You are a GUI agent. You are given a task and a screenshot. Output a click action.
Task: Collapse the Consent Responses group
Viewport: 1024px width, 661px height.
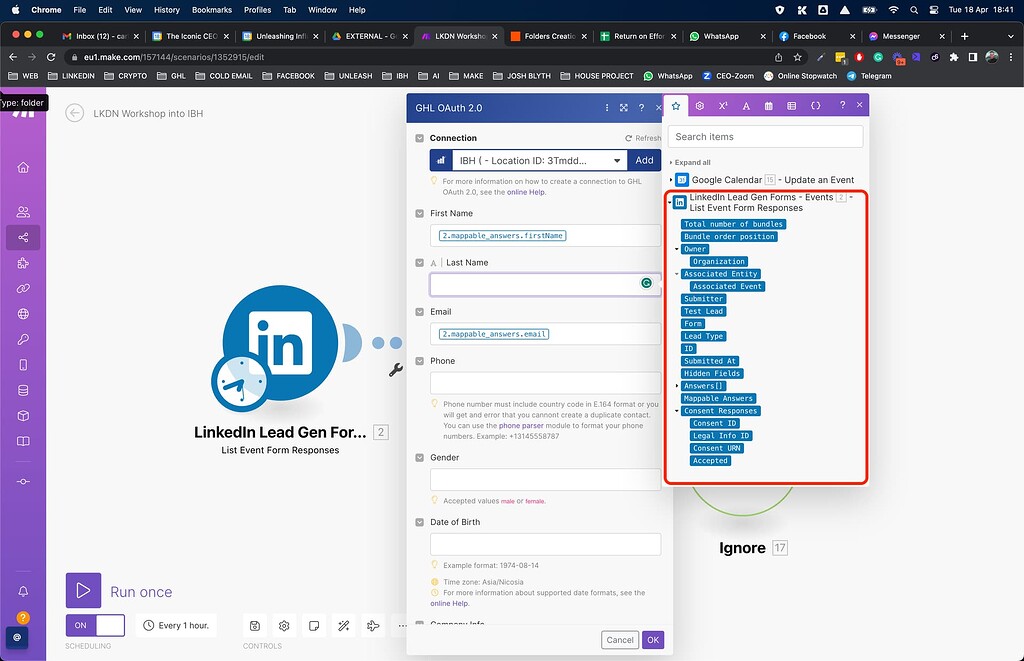point(676,410)
